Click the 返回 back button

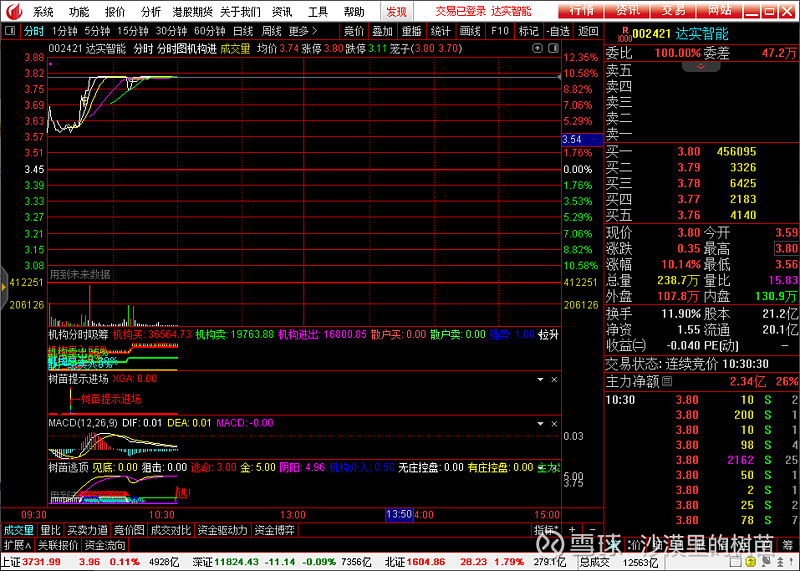pos(588,31)
